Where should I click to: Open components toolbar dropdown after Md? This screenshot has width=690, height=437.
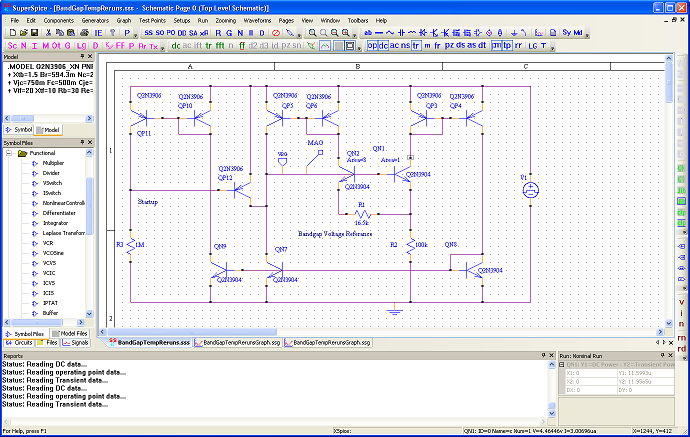pos(587,35)
